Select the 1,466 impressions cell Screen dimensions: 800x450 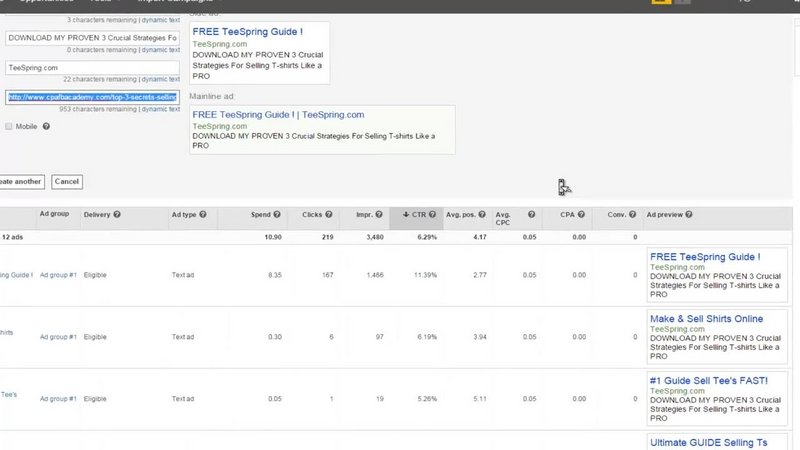(x=375, y=275)
